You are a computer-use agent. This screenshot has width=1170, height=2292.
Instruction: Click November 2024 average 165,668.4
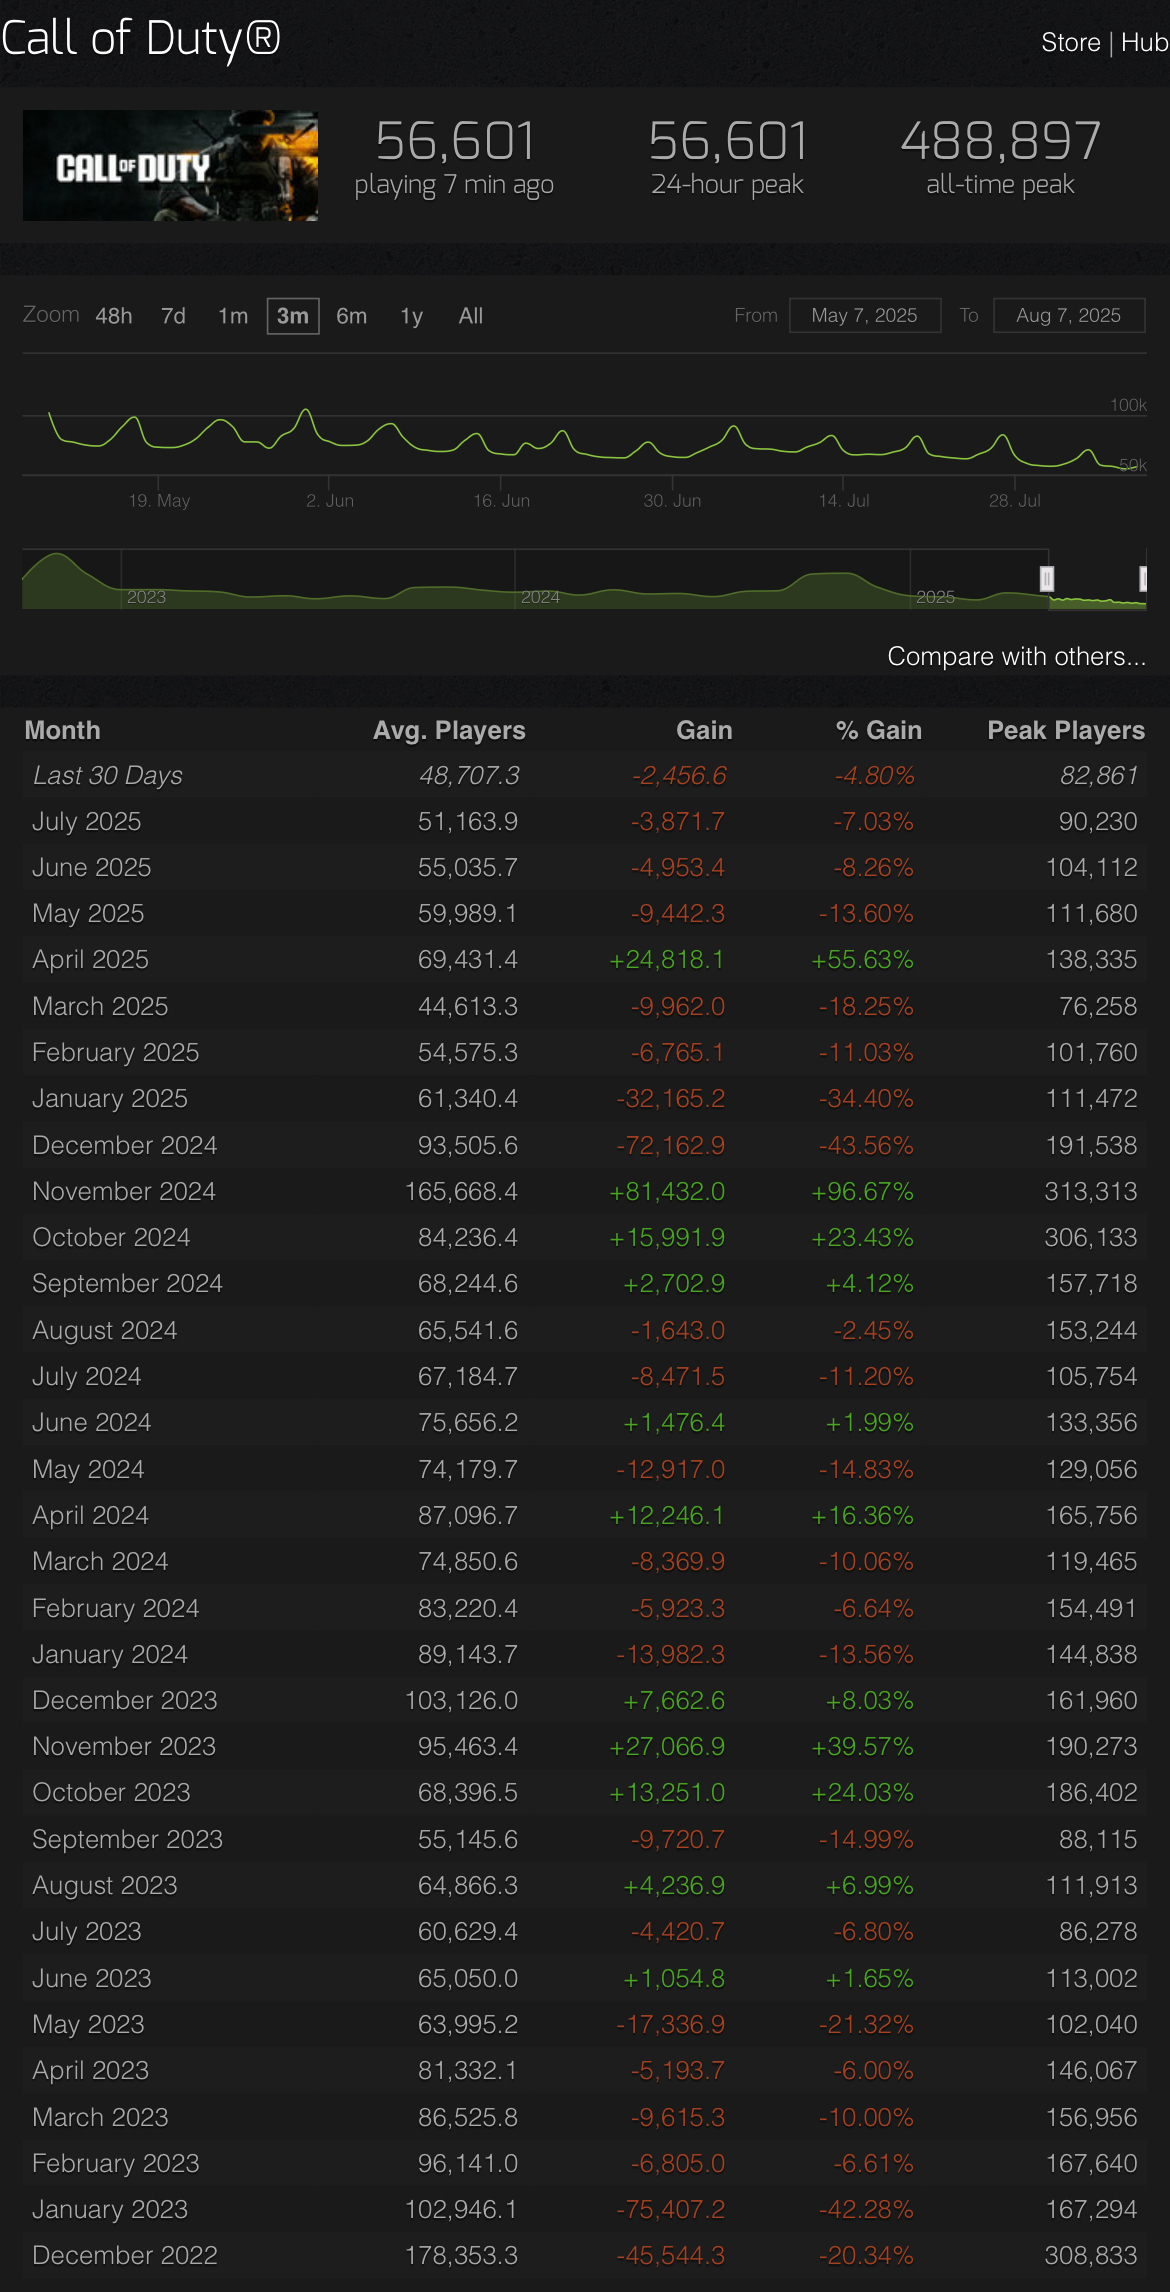[461, 1191]
